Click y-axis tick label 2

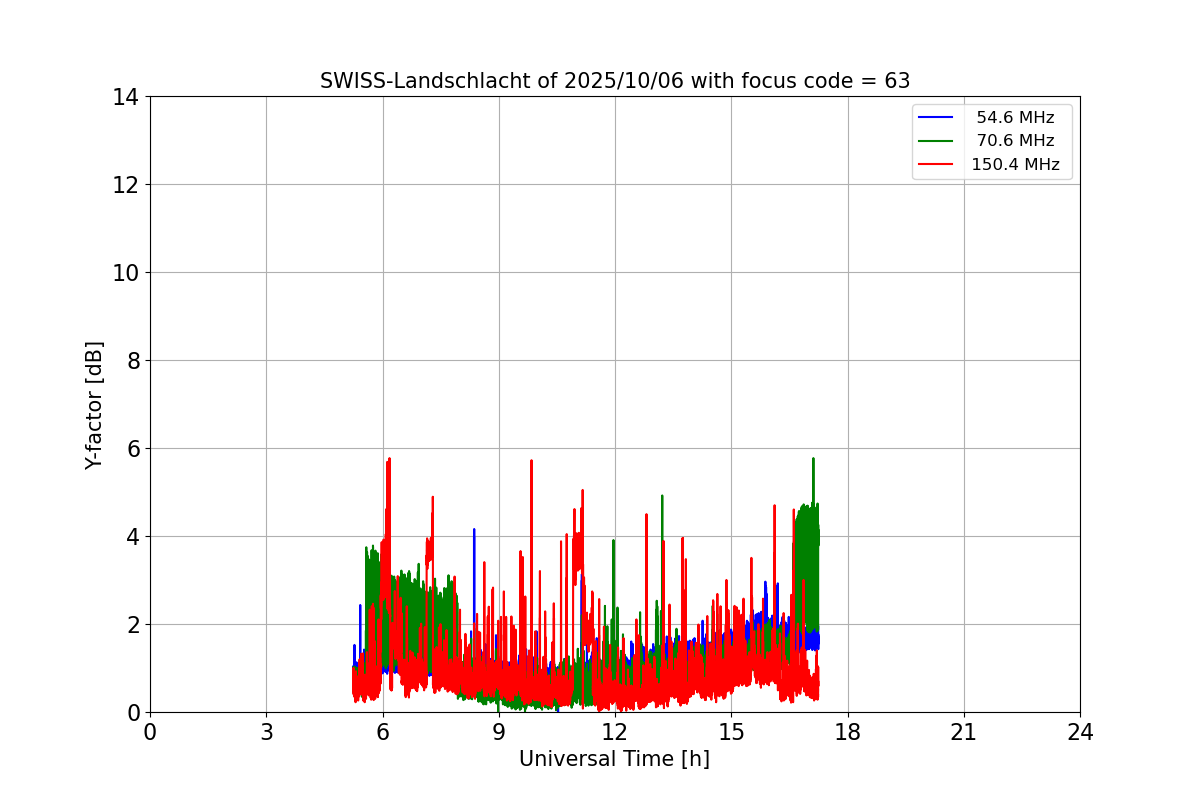(133, 625)
